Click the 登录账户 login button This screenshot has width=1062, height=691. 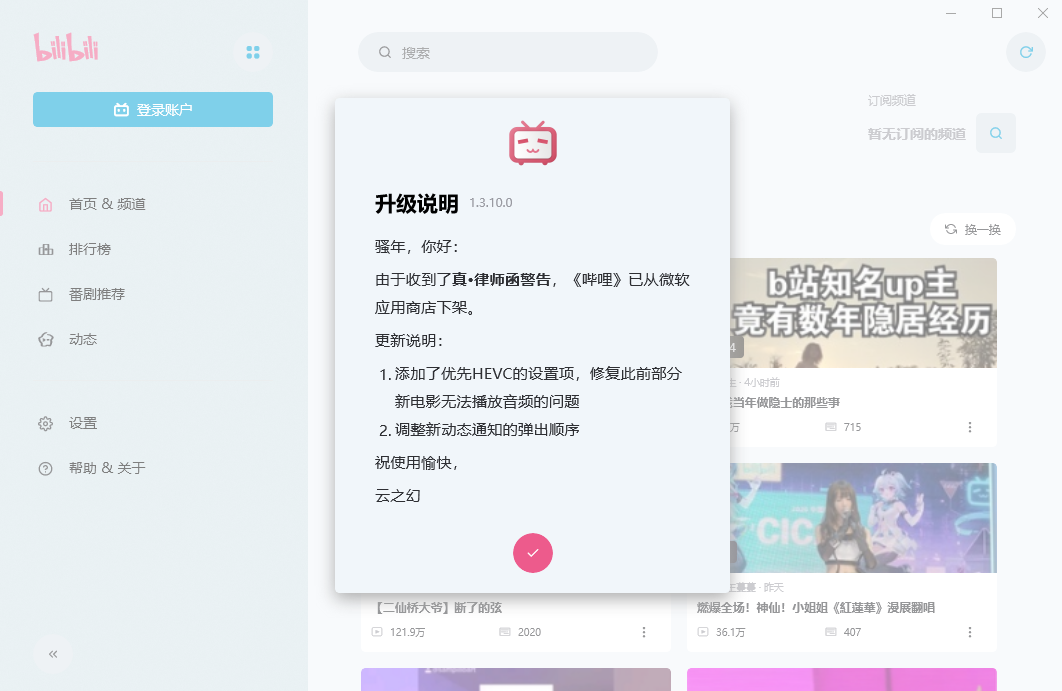(x=152, y=109)
